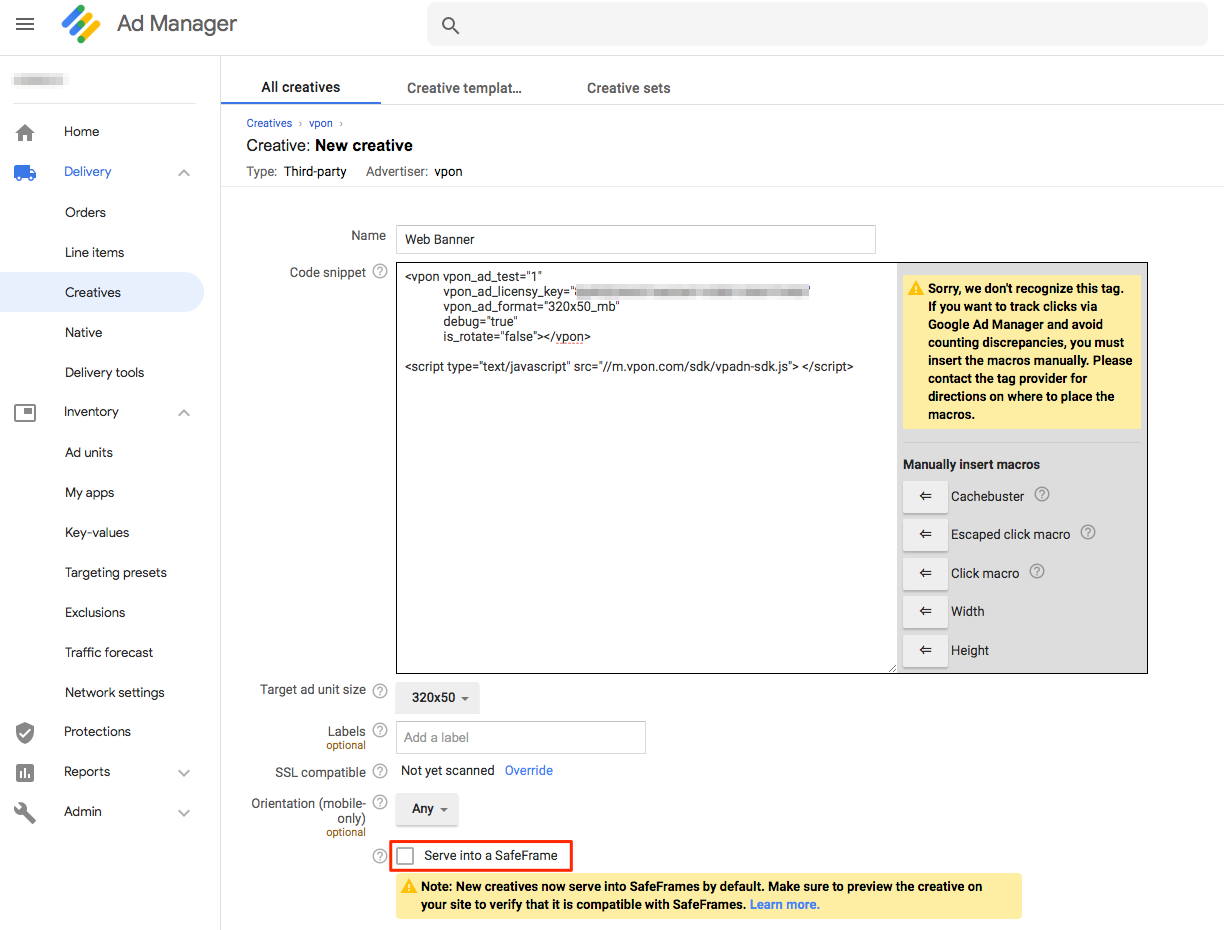Image resolution: width=1224 pixels, height=930 pixels.
Task: Switch to All creatives tab
Action: pyautogui.click(x=301, y=87)
